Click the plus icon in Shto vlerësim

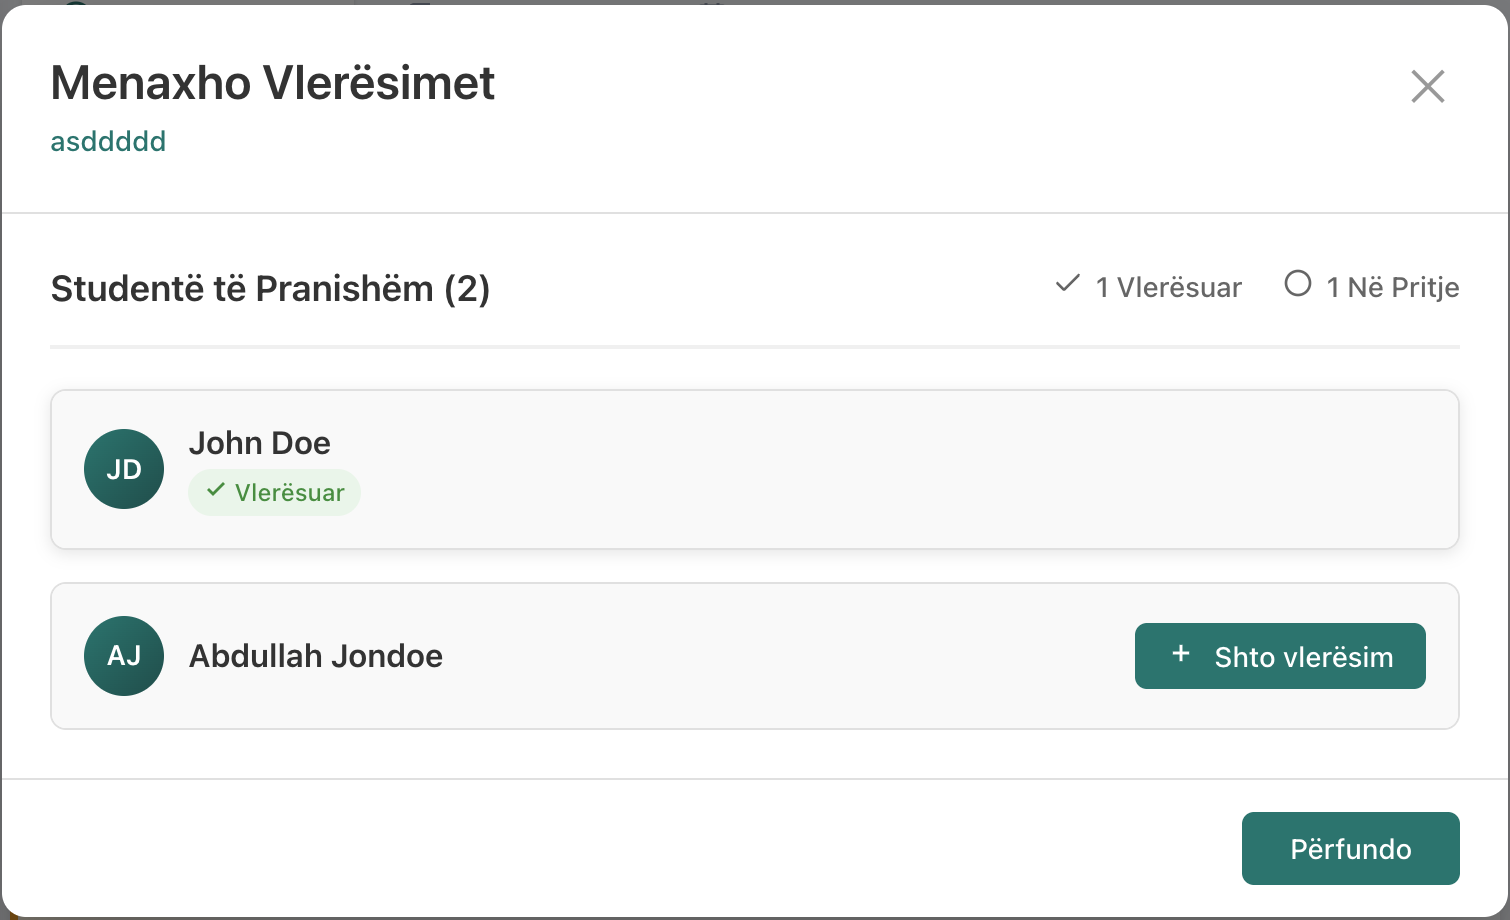point(1181,654)
